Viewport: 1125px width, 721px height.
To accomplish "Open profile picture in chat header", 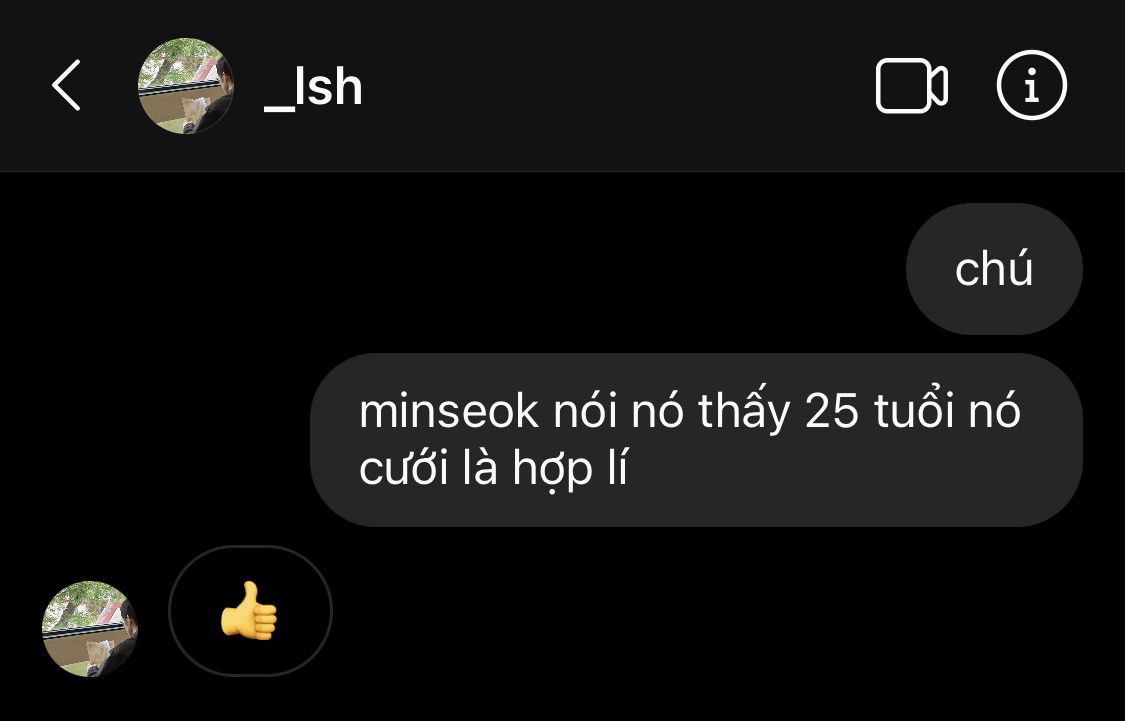I will 186,85.
